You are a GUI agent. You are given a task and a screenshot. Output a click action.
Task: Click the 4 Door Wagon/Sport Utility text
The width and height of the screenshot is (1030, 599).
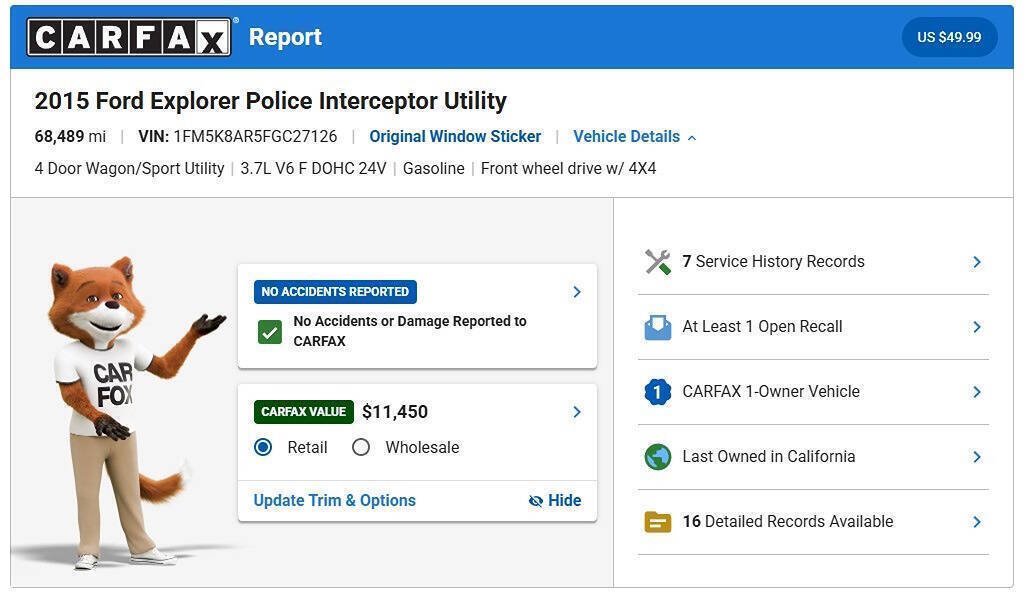tap(129, 169)
